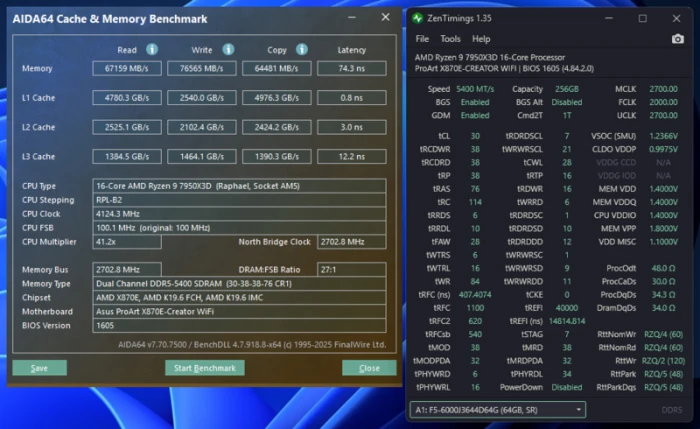Screen dimensions: 700x429
Task: Click the Write info icon
Action: click(x=228, y=50)
